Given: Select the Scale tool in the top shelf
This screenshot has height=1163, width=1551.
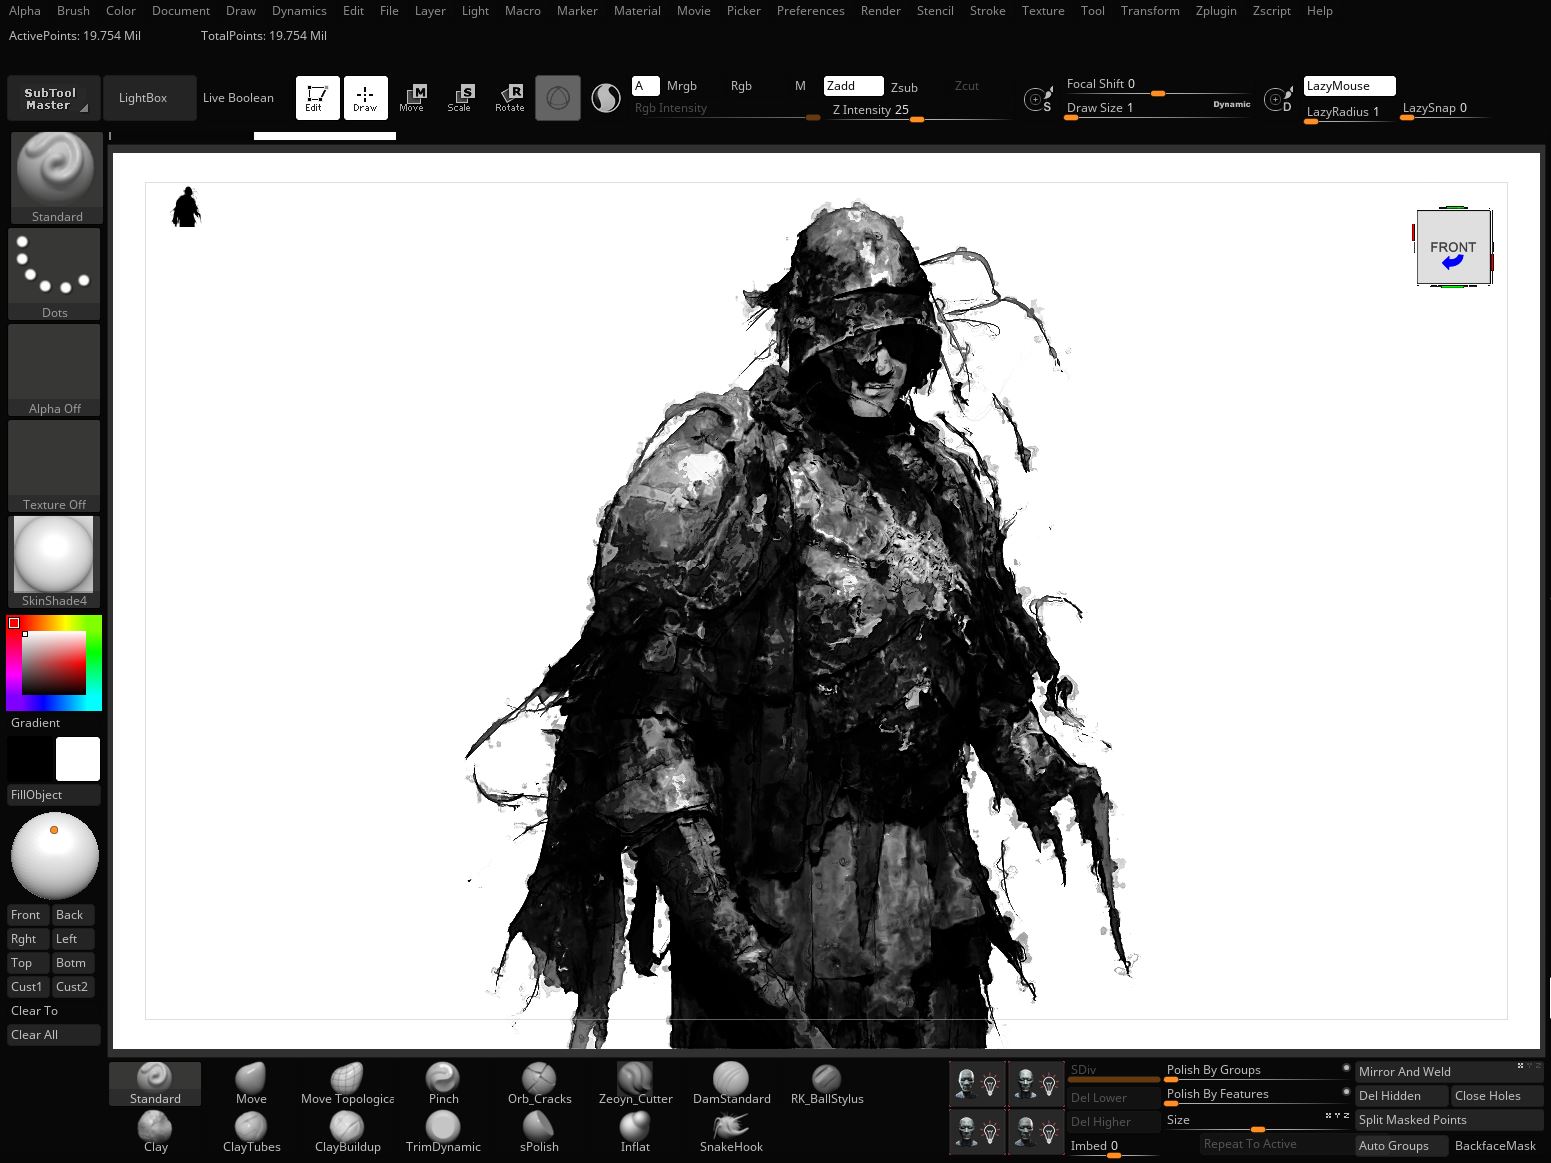Looking at the screenshot, I should coord(461,97).
